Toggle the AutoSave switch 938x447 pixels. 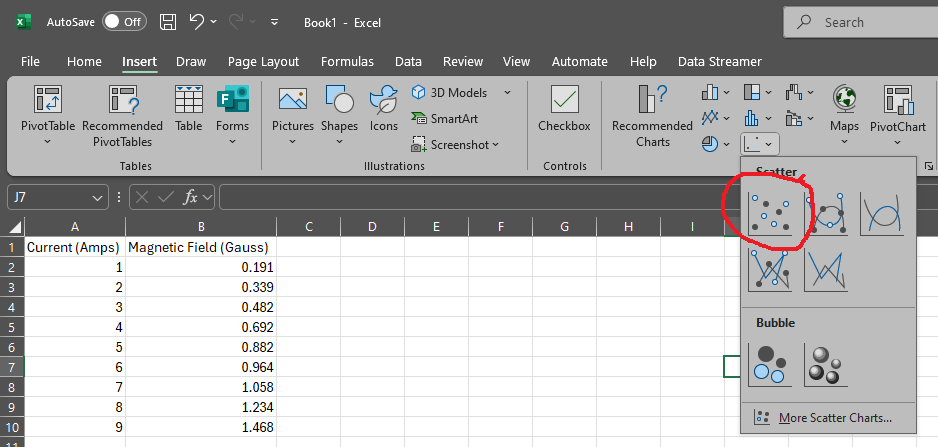(124, 22)
